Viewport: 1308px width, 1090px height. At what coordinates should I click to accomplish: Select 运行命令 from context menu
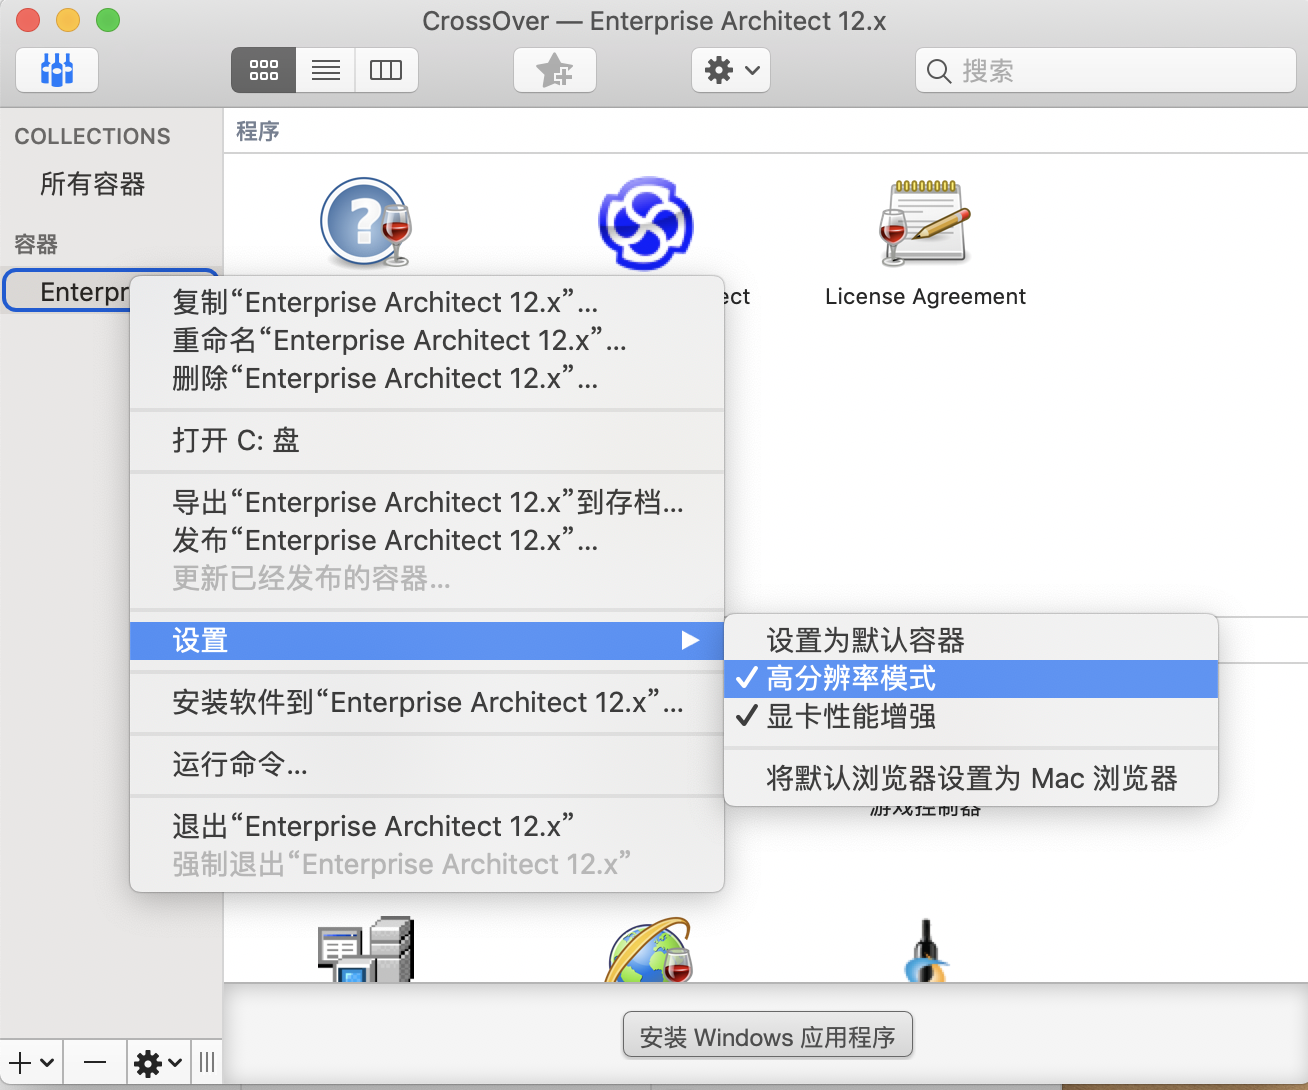pyautogui.click(x=427, y=764)
